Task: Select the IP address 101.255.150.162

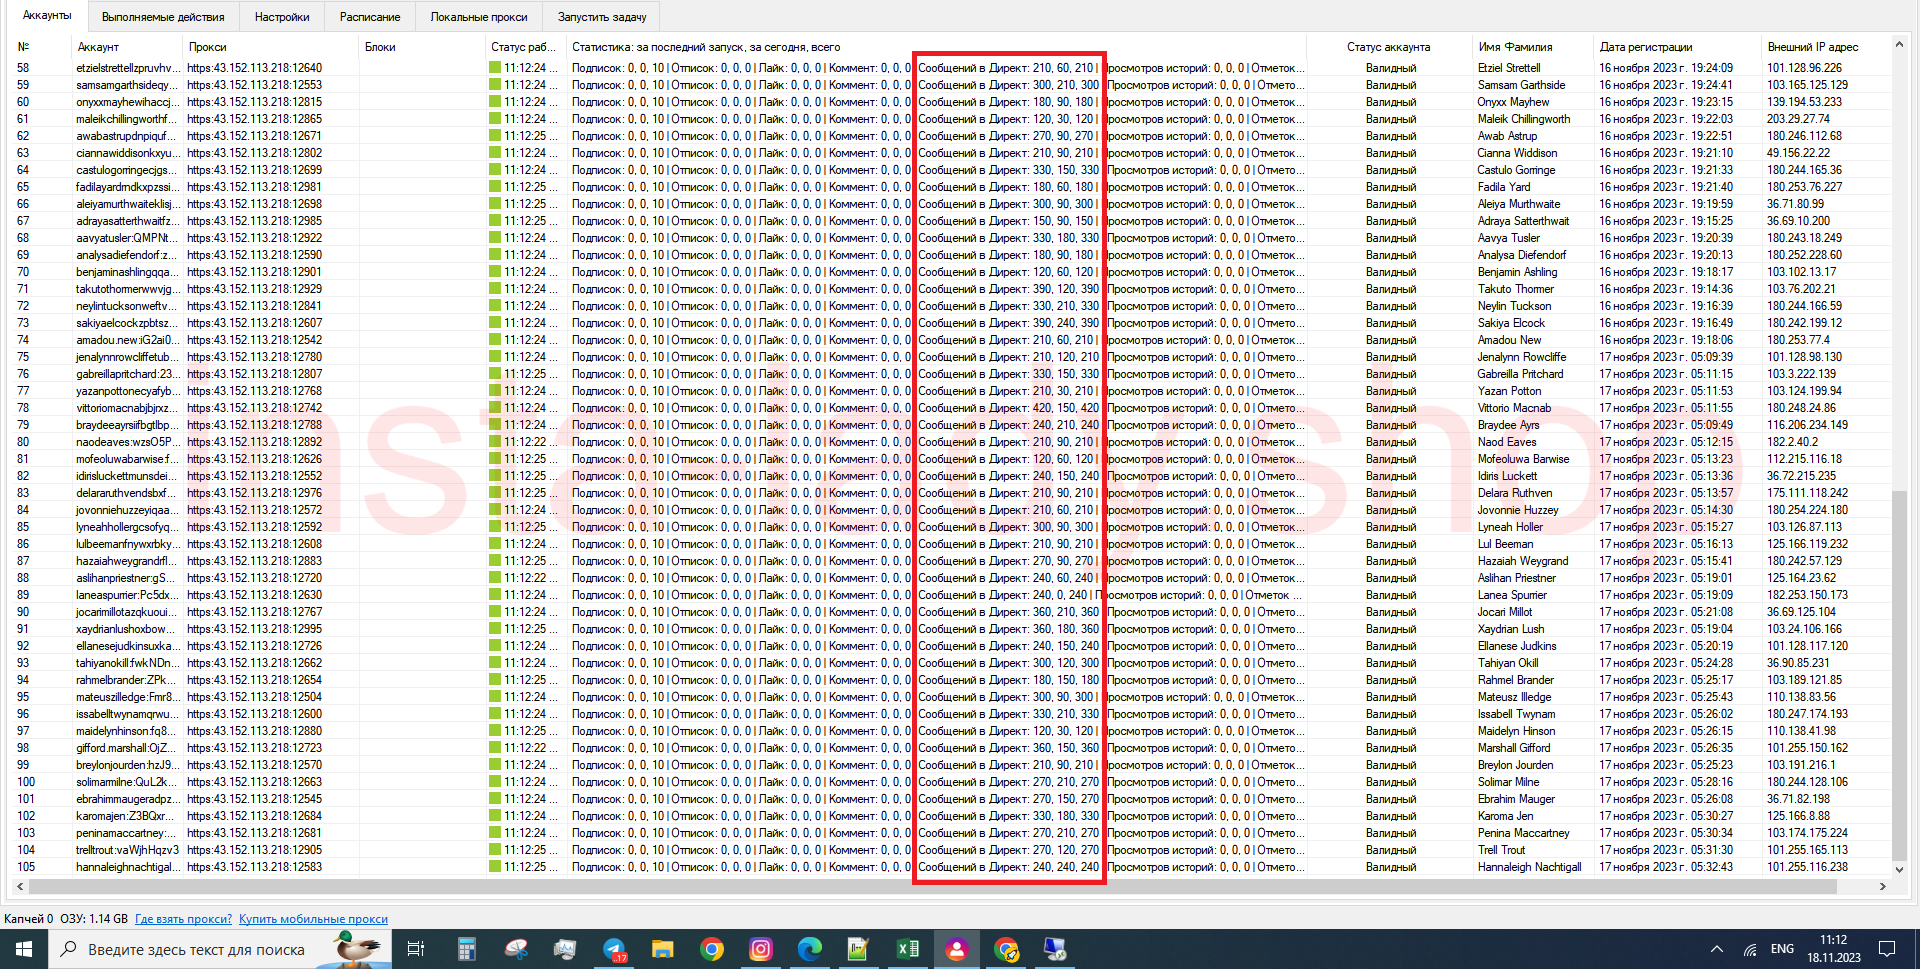Action: point(1807,748)
